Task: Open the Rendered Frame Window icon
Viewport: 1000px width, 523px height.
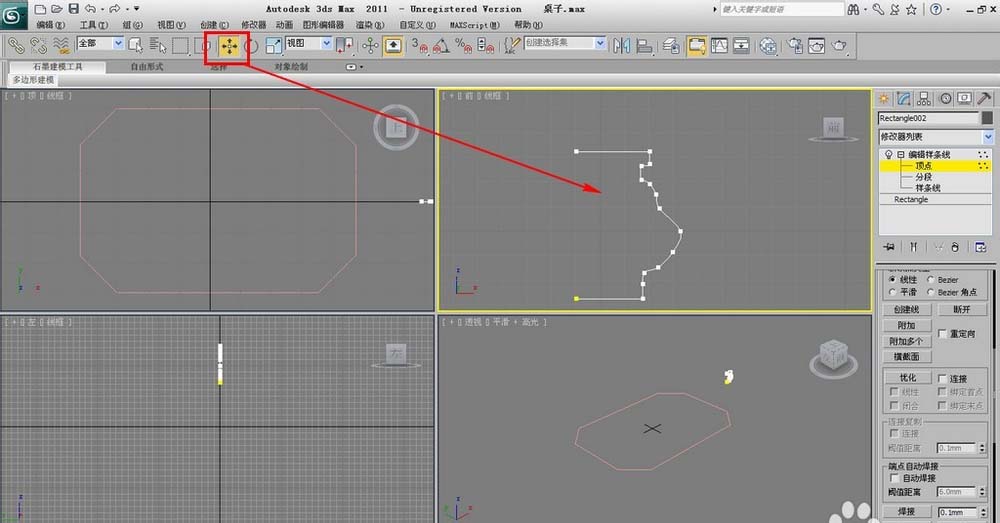Action: coord(817,45)
